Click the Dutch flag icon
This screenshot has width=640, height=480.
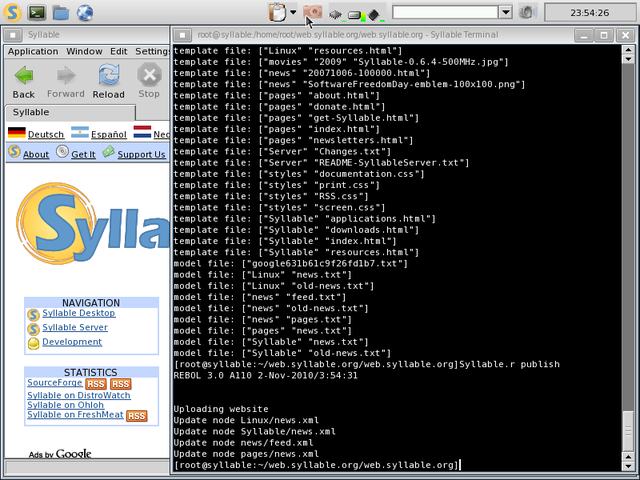click(x=142, y=132)
